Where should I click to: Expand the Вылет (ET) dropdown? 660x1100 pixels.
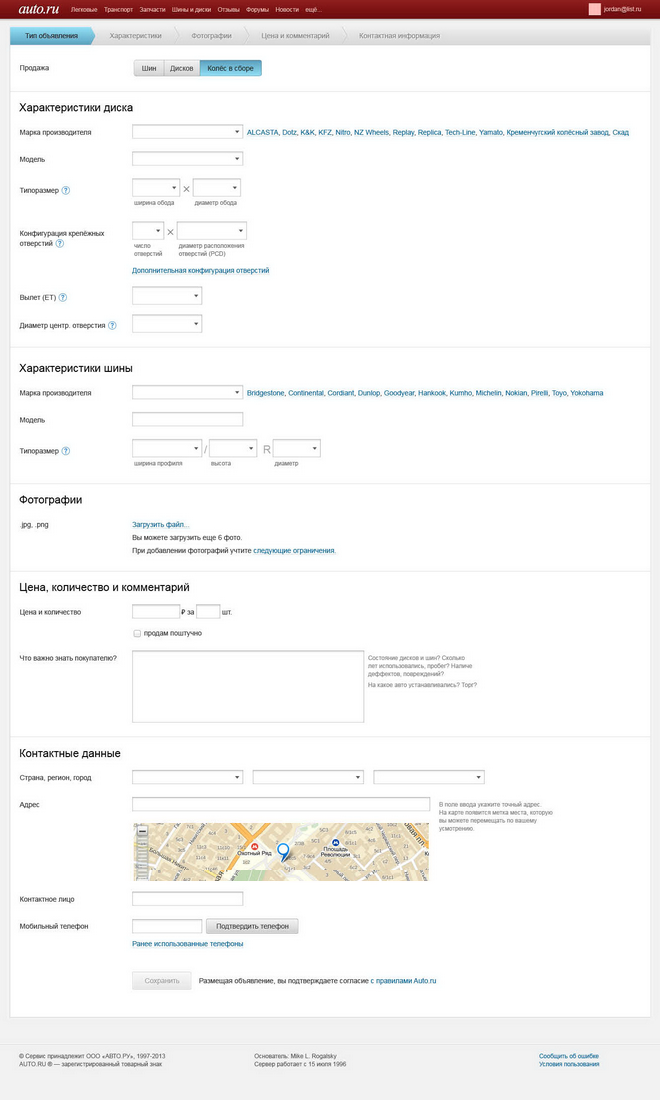(x=167, y=297)
